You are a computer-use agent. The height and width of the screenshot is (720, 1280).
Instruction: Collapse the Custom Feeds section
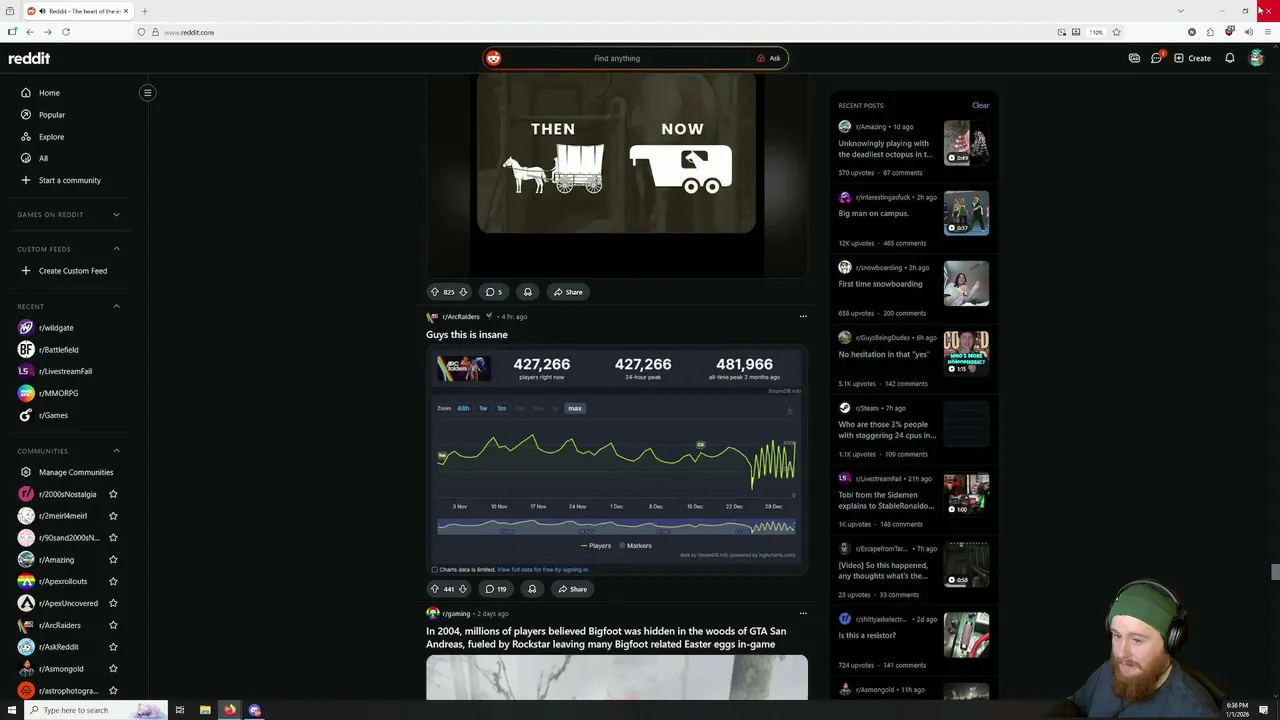(116, 249)
